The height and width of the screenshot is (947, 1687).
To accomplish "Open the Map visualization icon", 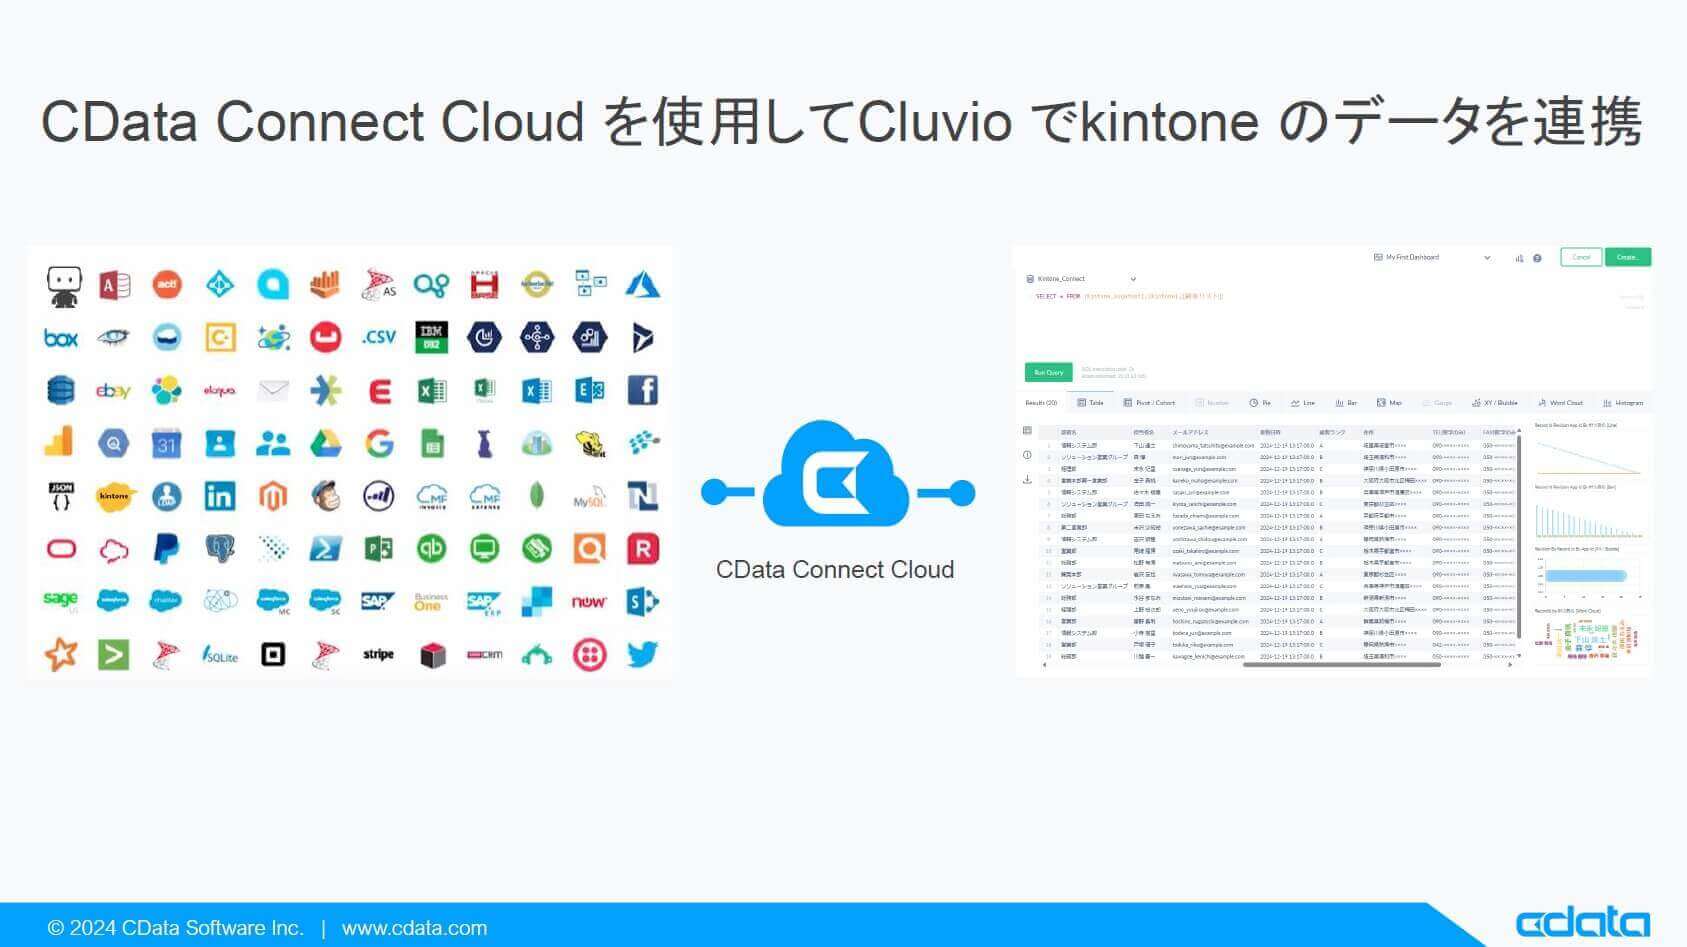I will 1388,402.
